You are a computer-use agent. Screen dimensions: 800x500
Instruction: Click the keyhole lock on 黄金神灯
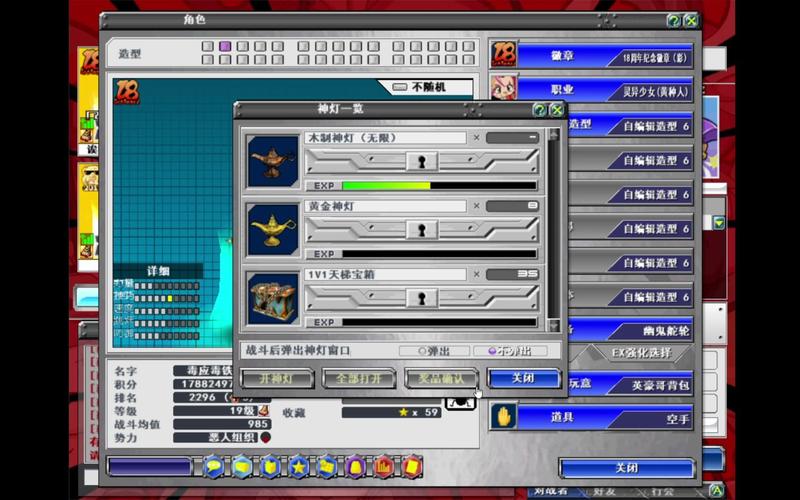(421, 230)
